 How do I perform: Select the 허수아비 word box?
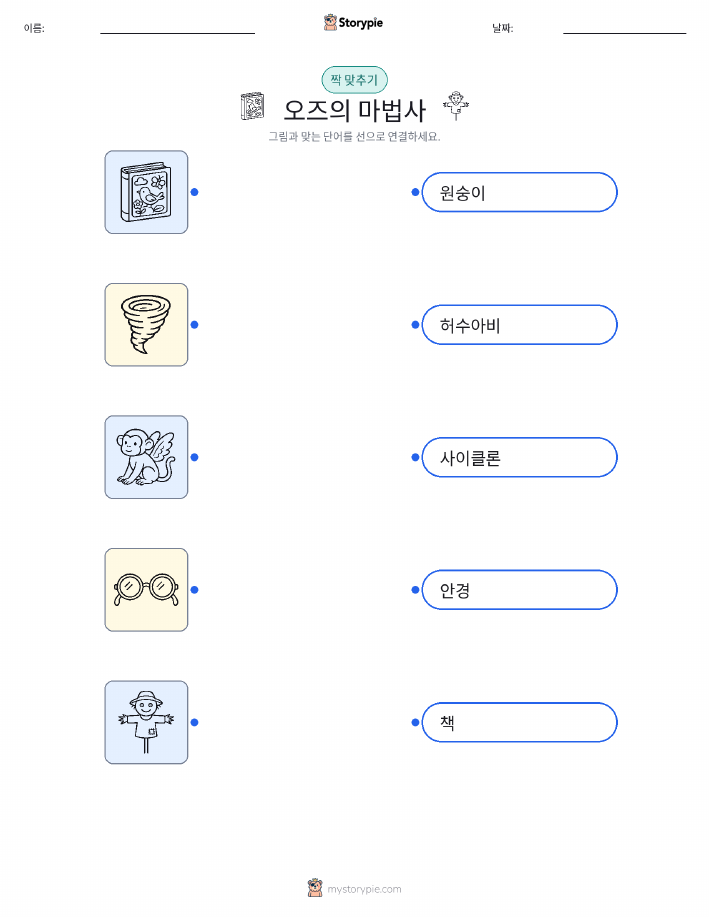pos(519,325)
